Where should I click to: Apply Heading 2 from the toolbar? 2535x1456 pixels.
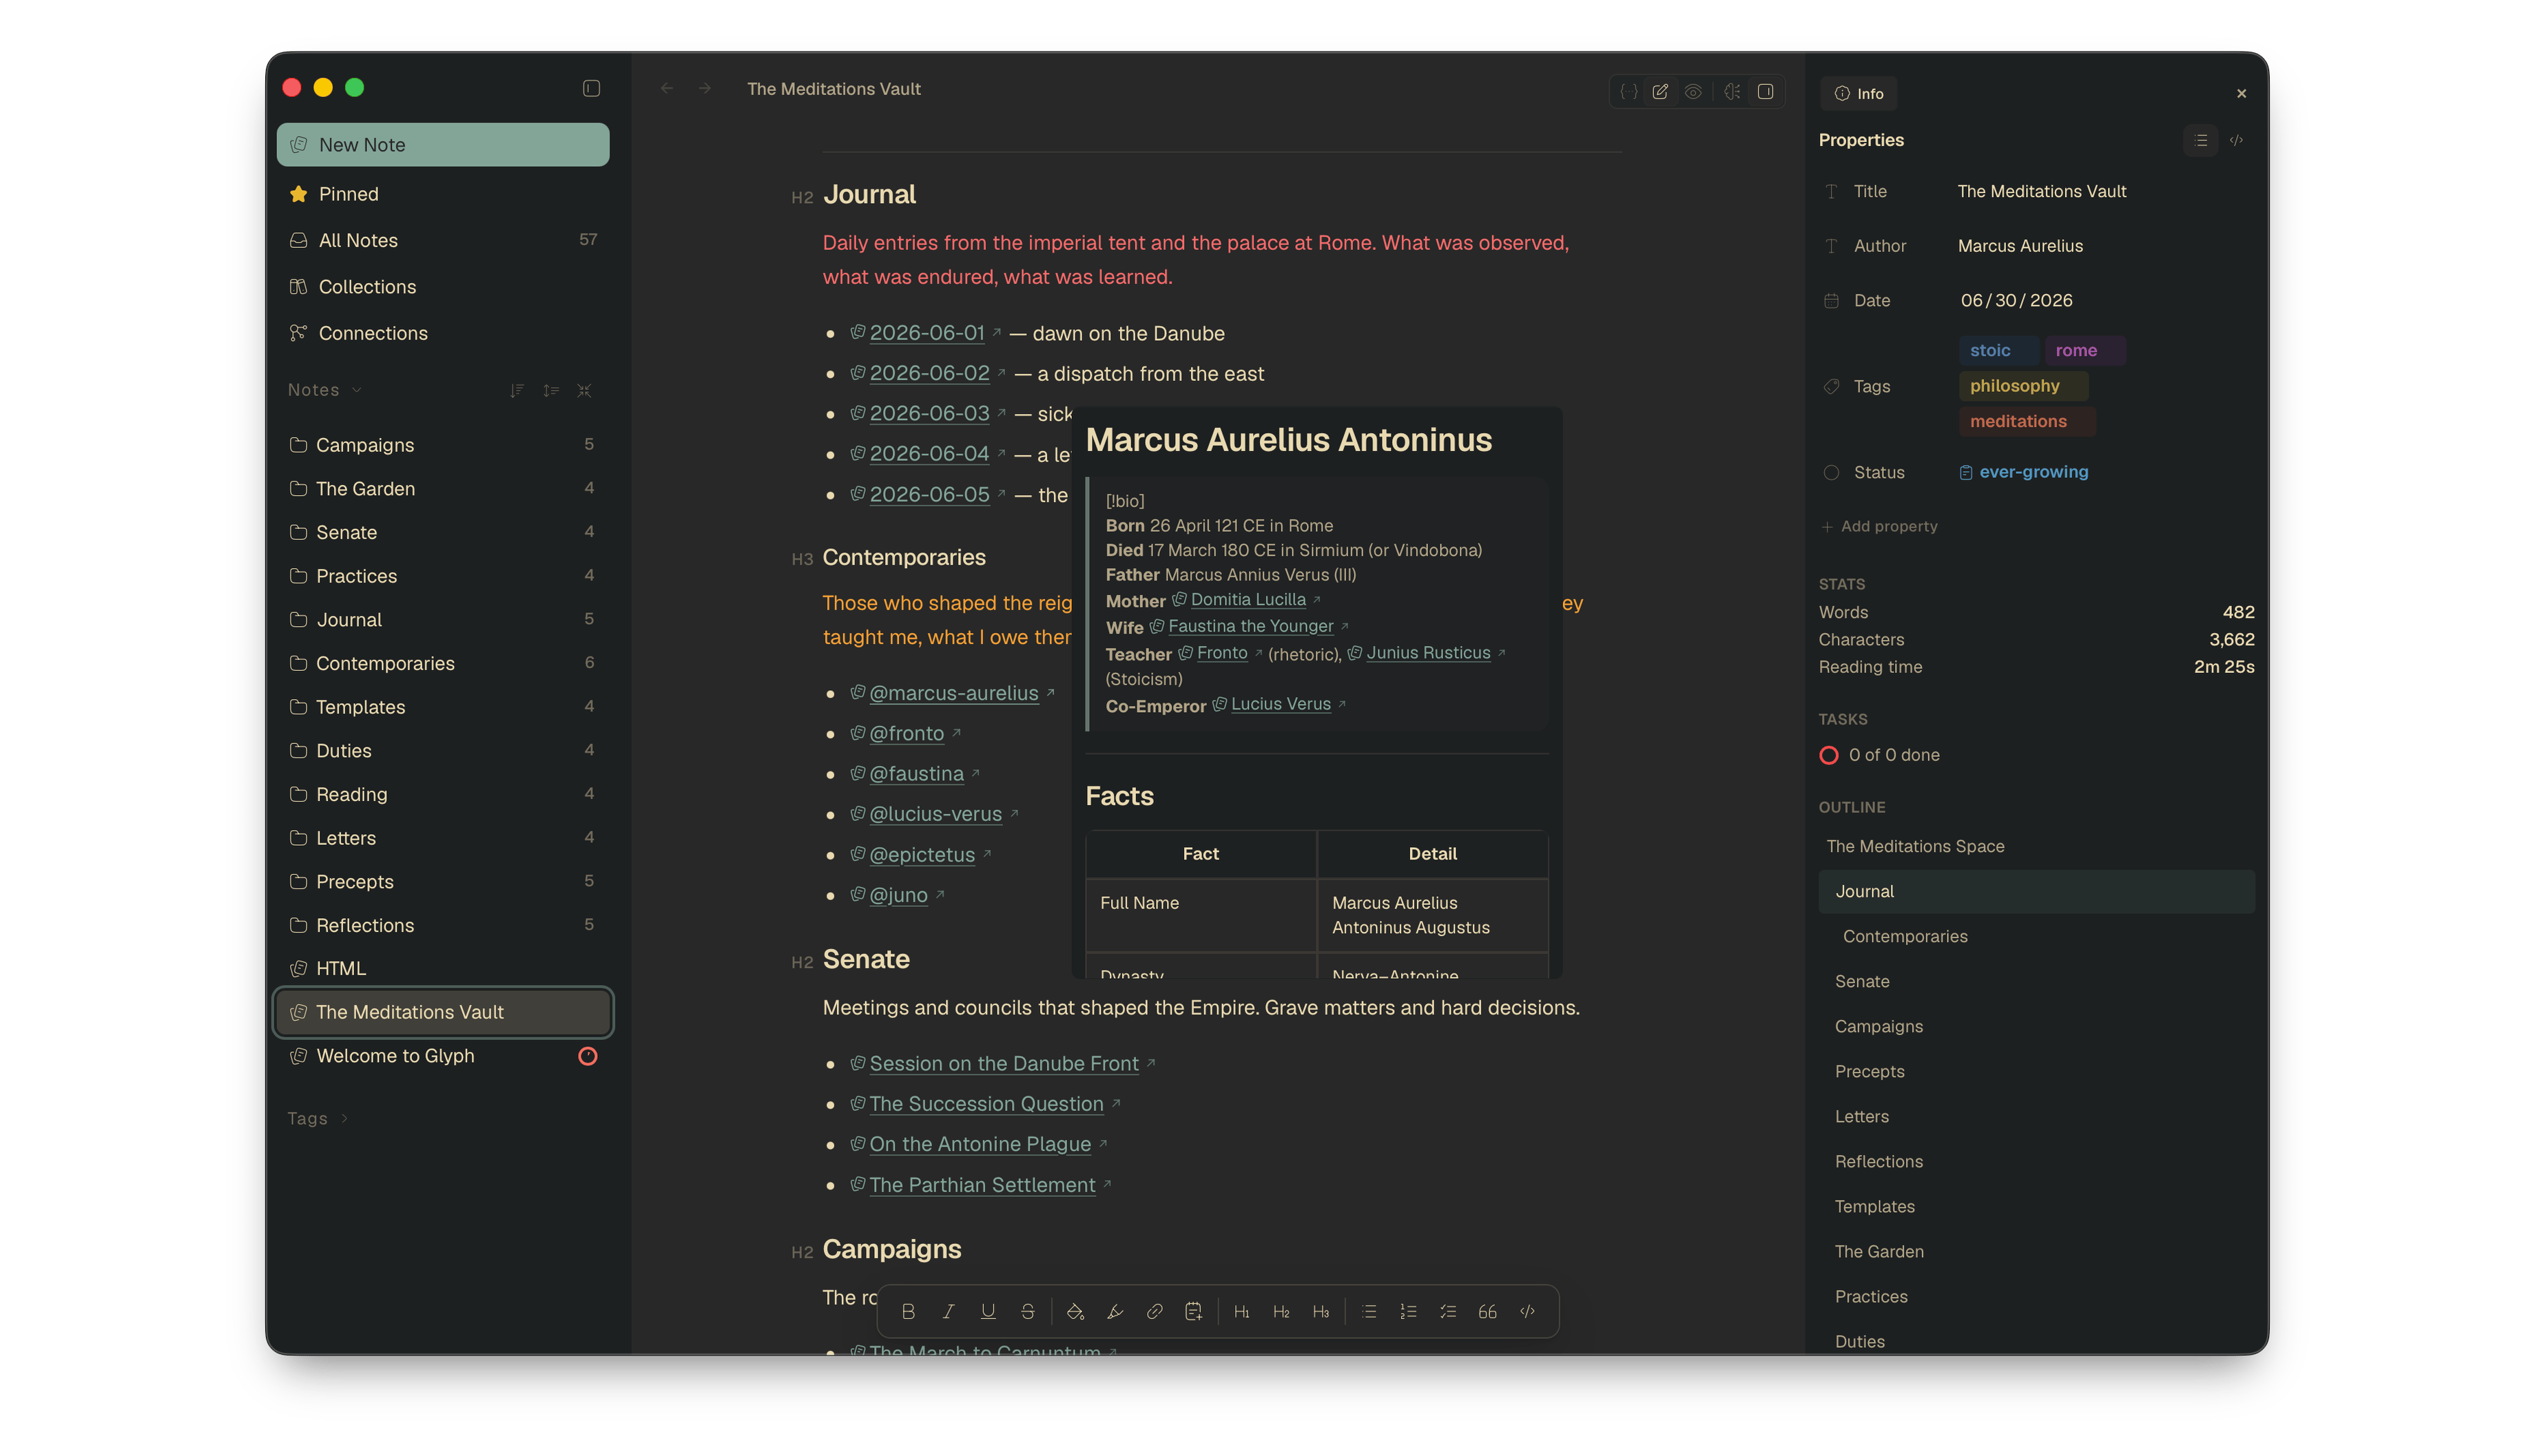1281,1311
